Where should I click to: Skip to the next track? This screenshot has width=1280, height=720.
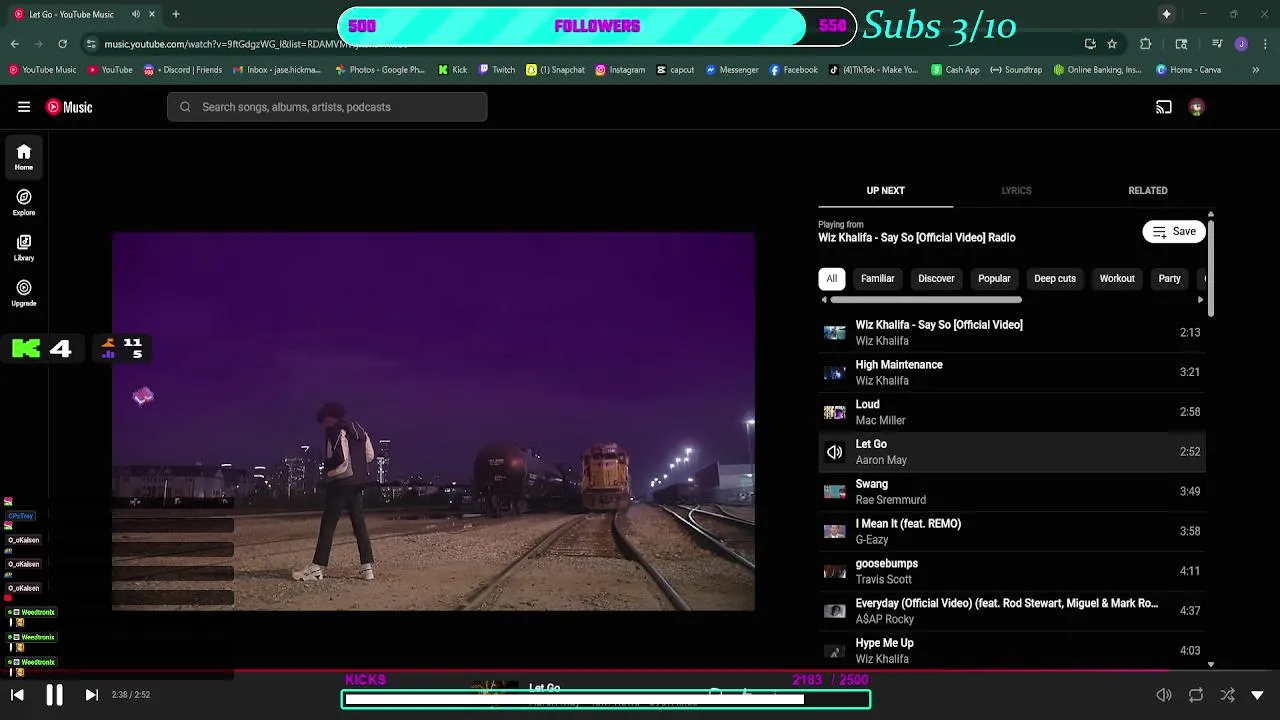91,695
